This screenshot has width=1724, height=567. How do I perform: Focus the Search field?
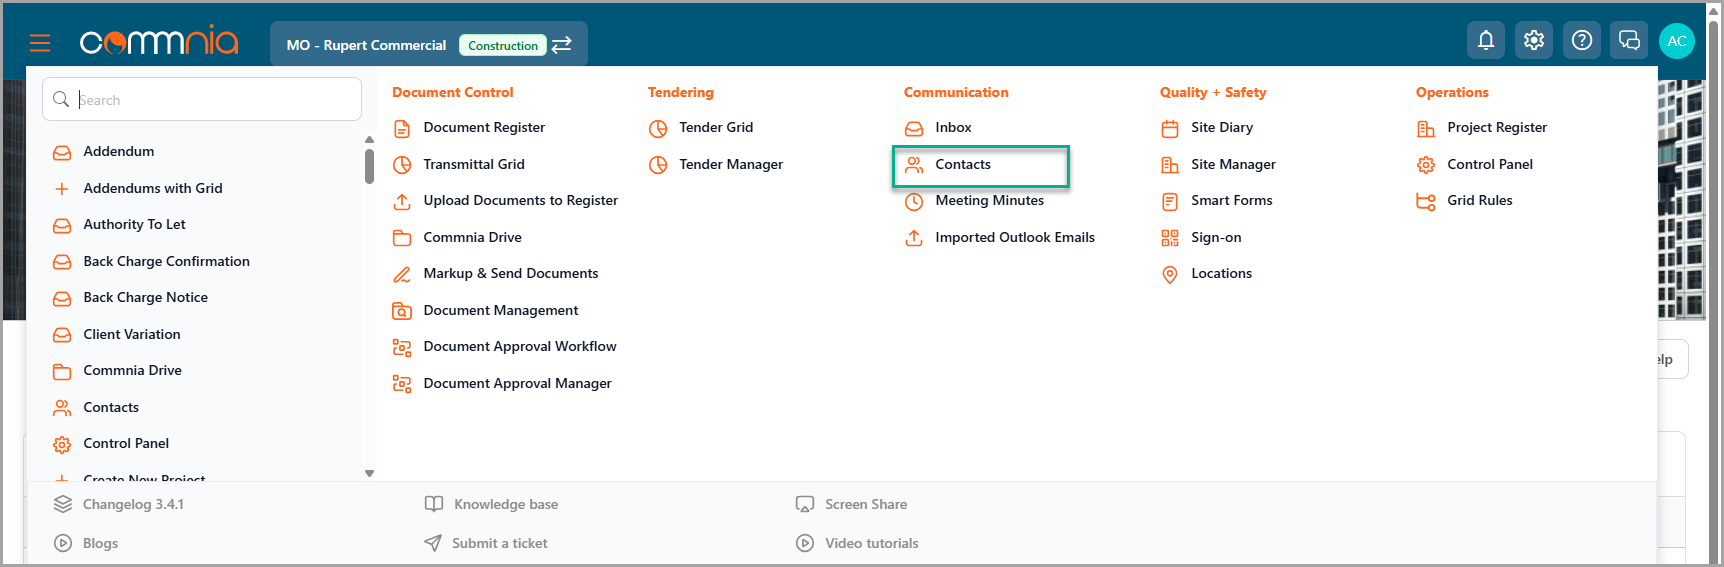pos(202,99)
